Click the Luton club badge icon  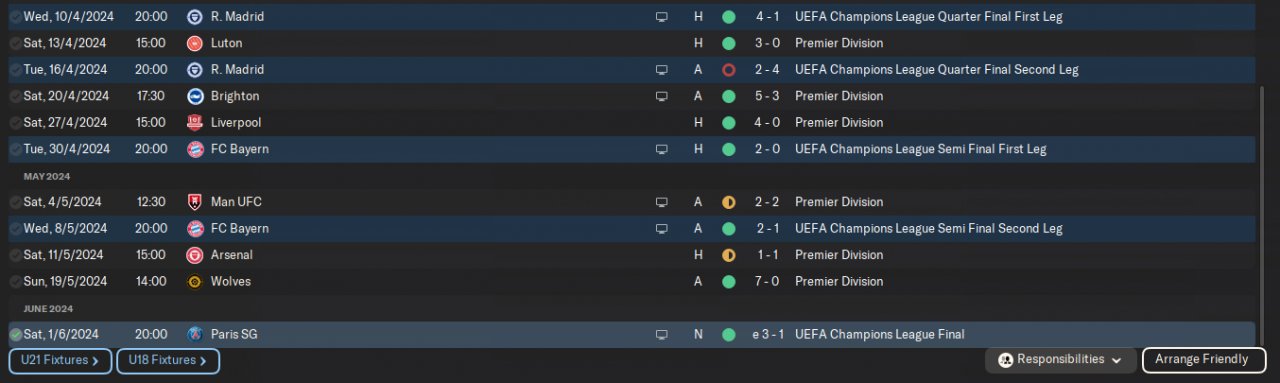click(195, 43)
